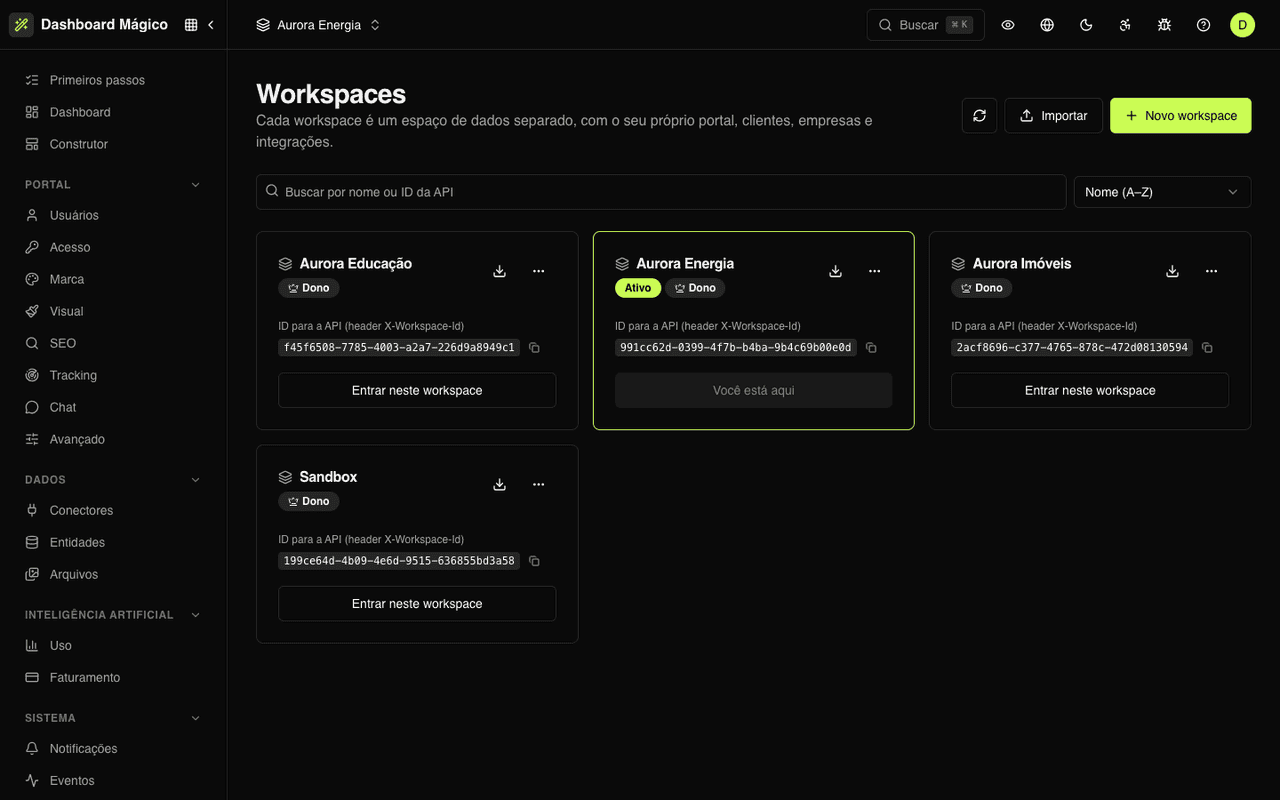The width and height of the screenshot is (1280, 800).
Task: Collapse the DADOS sidebar section
Action: [x=196, y=480]
